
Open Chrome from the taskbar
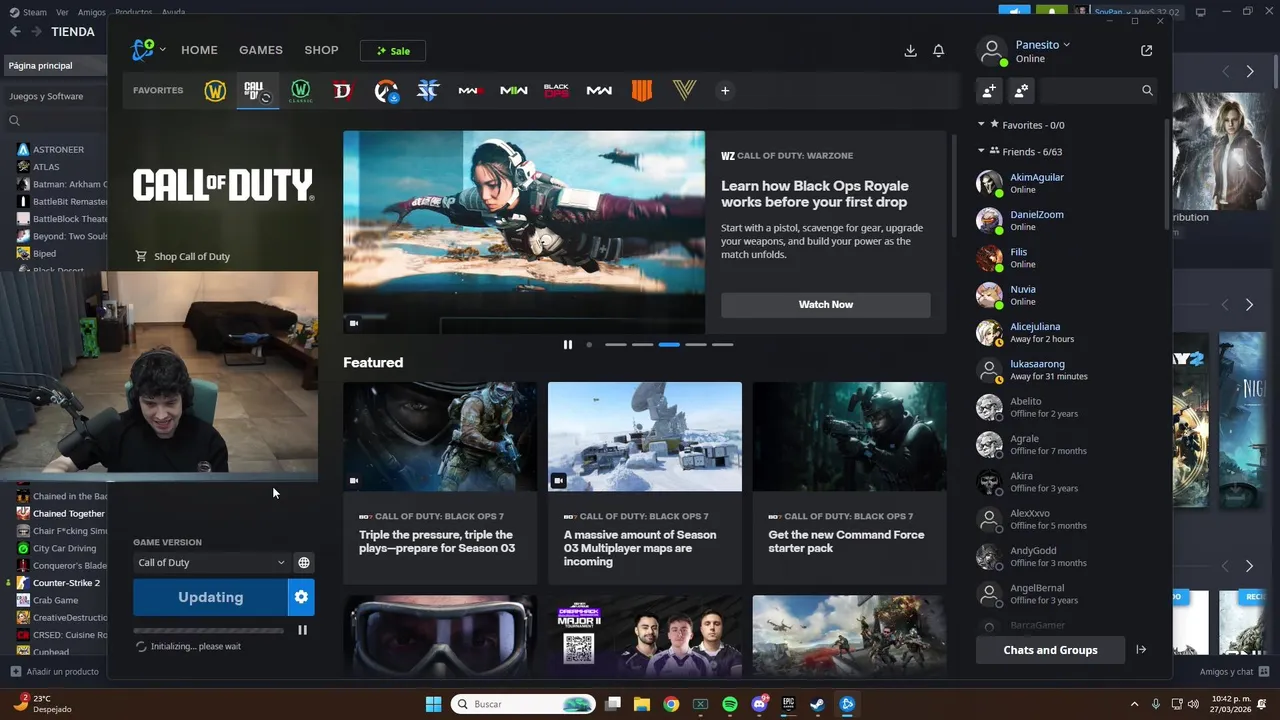[671, 704]
